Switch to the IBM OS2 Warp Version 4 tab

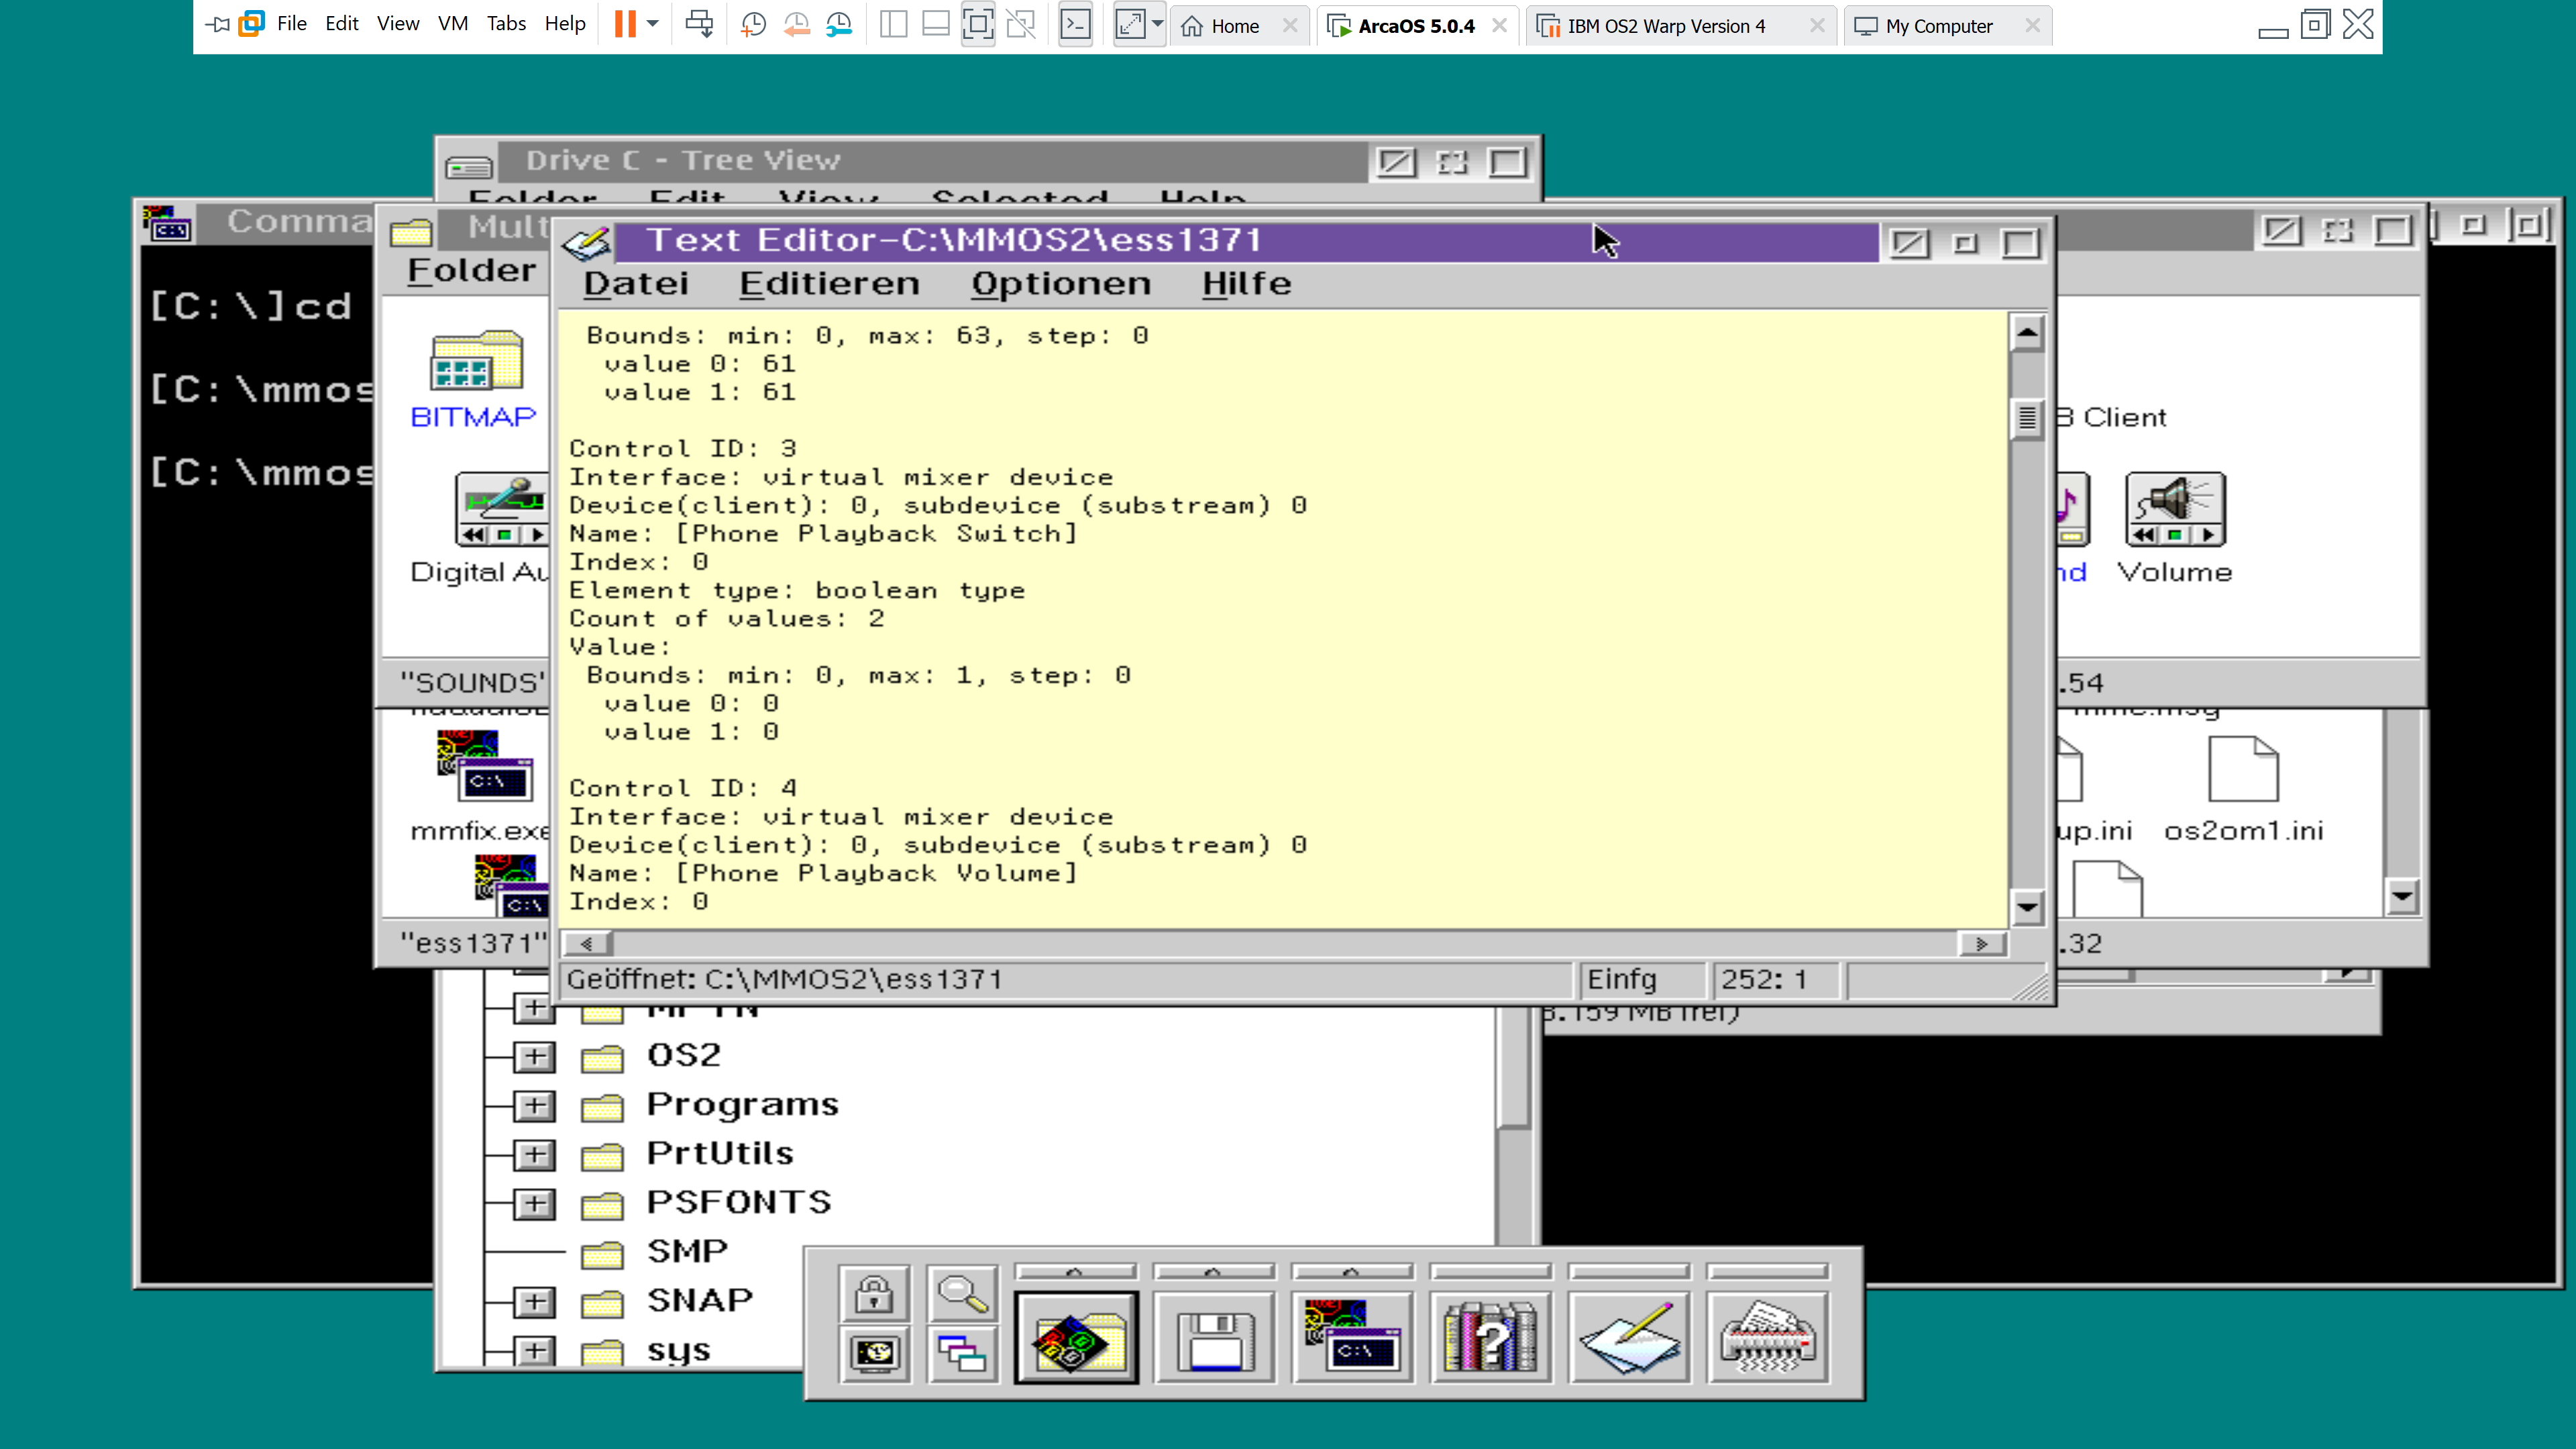[x=1666, y=26]
